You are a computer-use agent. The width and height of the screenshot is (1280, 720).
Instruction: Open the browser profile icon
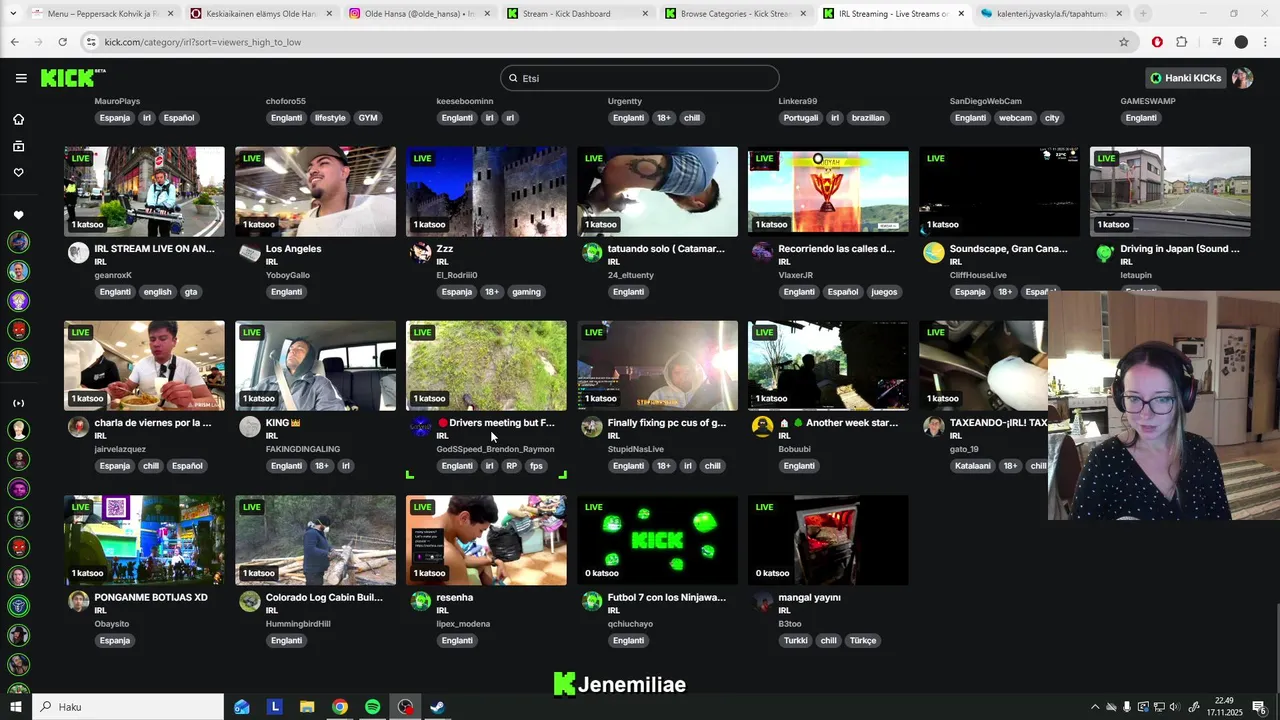(1241, 42)
